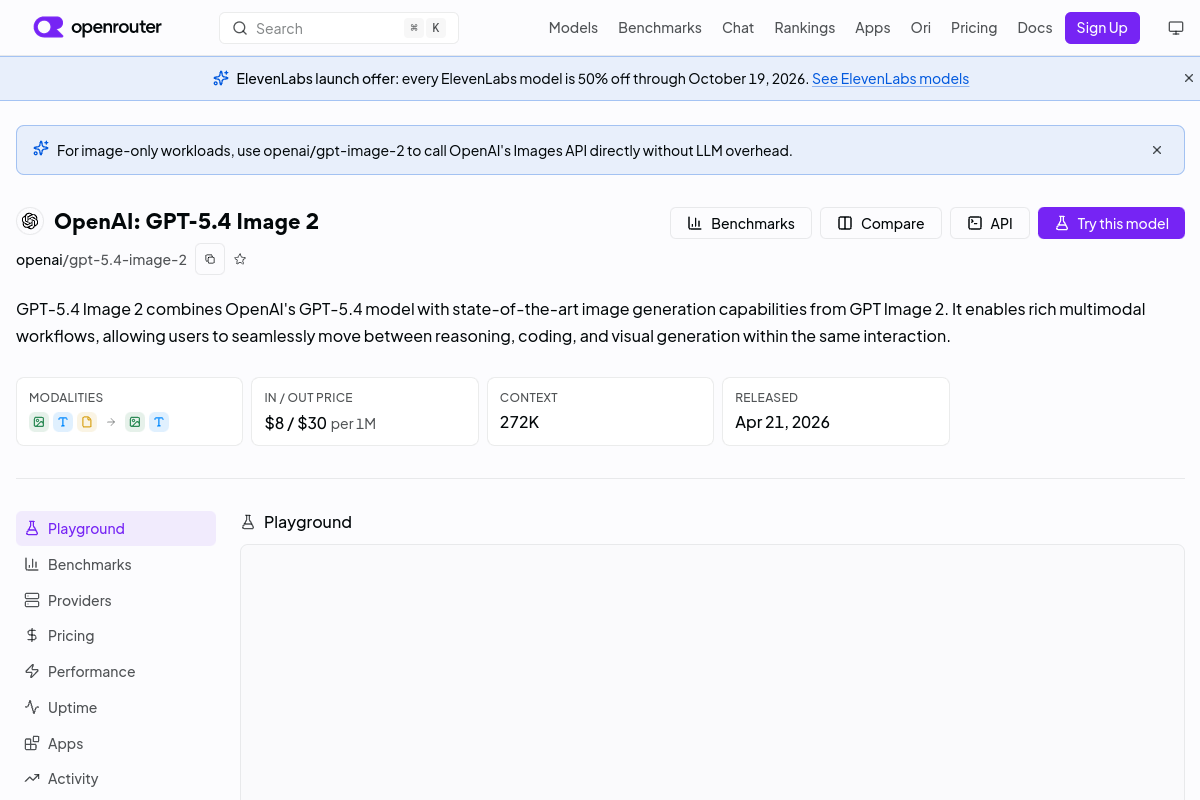The image size is (1200, 800).
Task: Focus the Search input field
Action: [339, 28]
